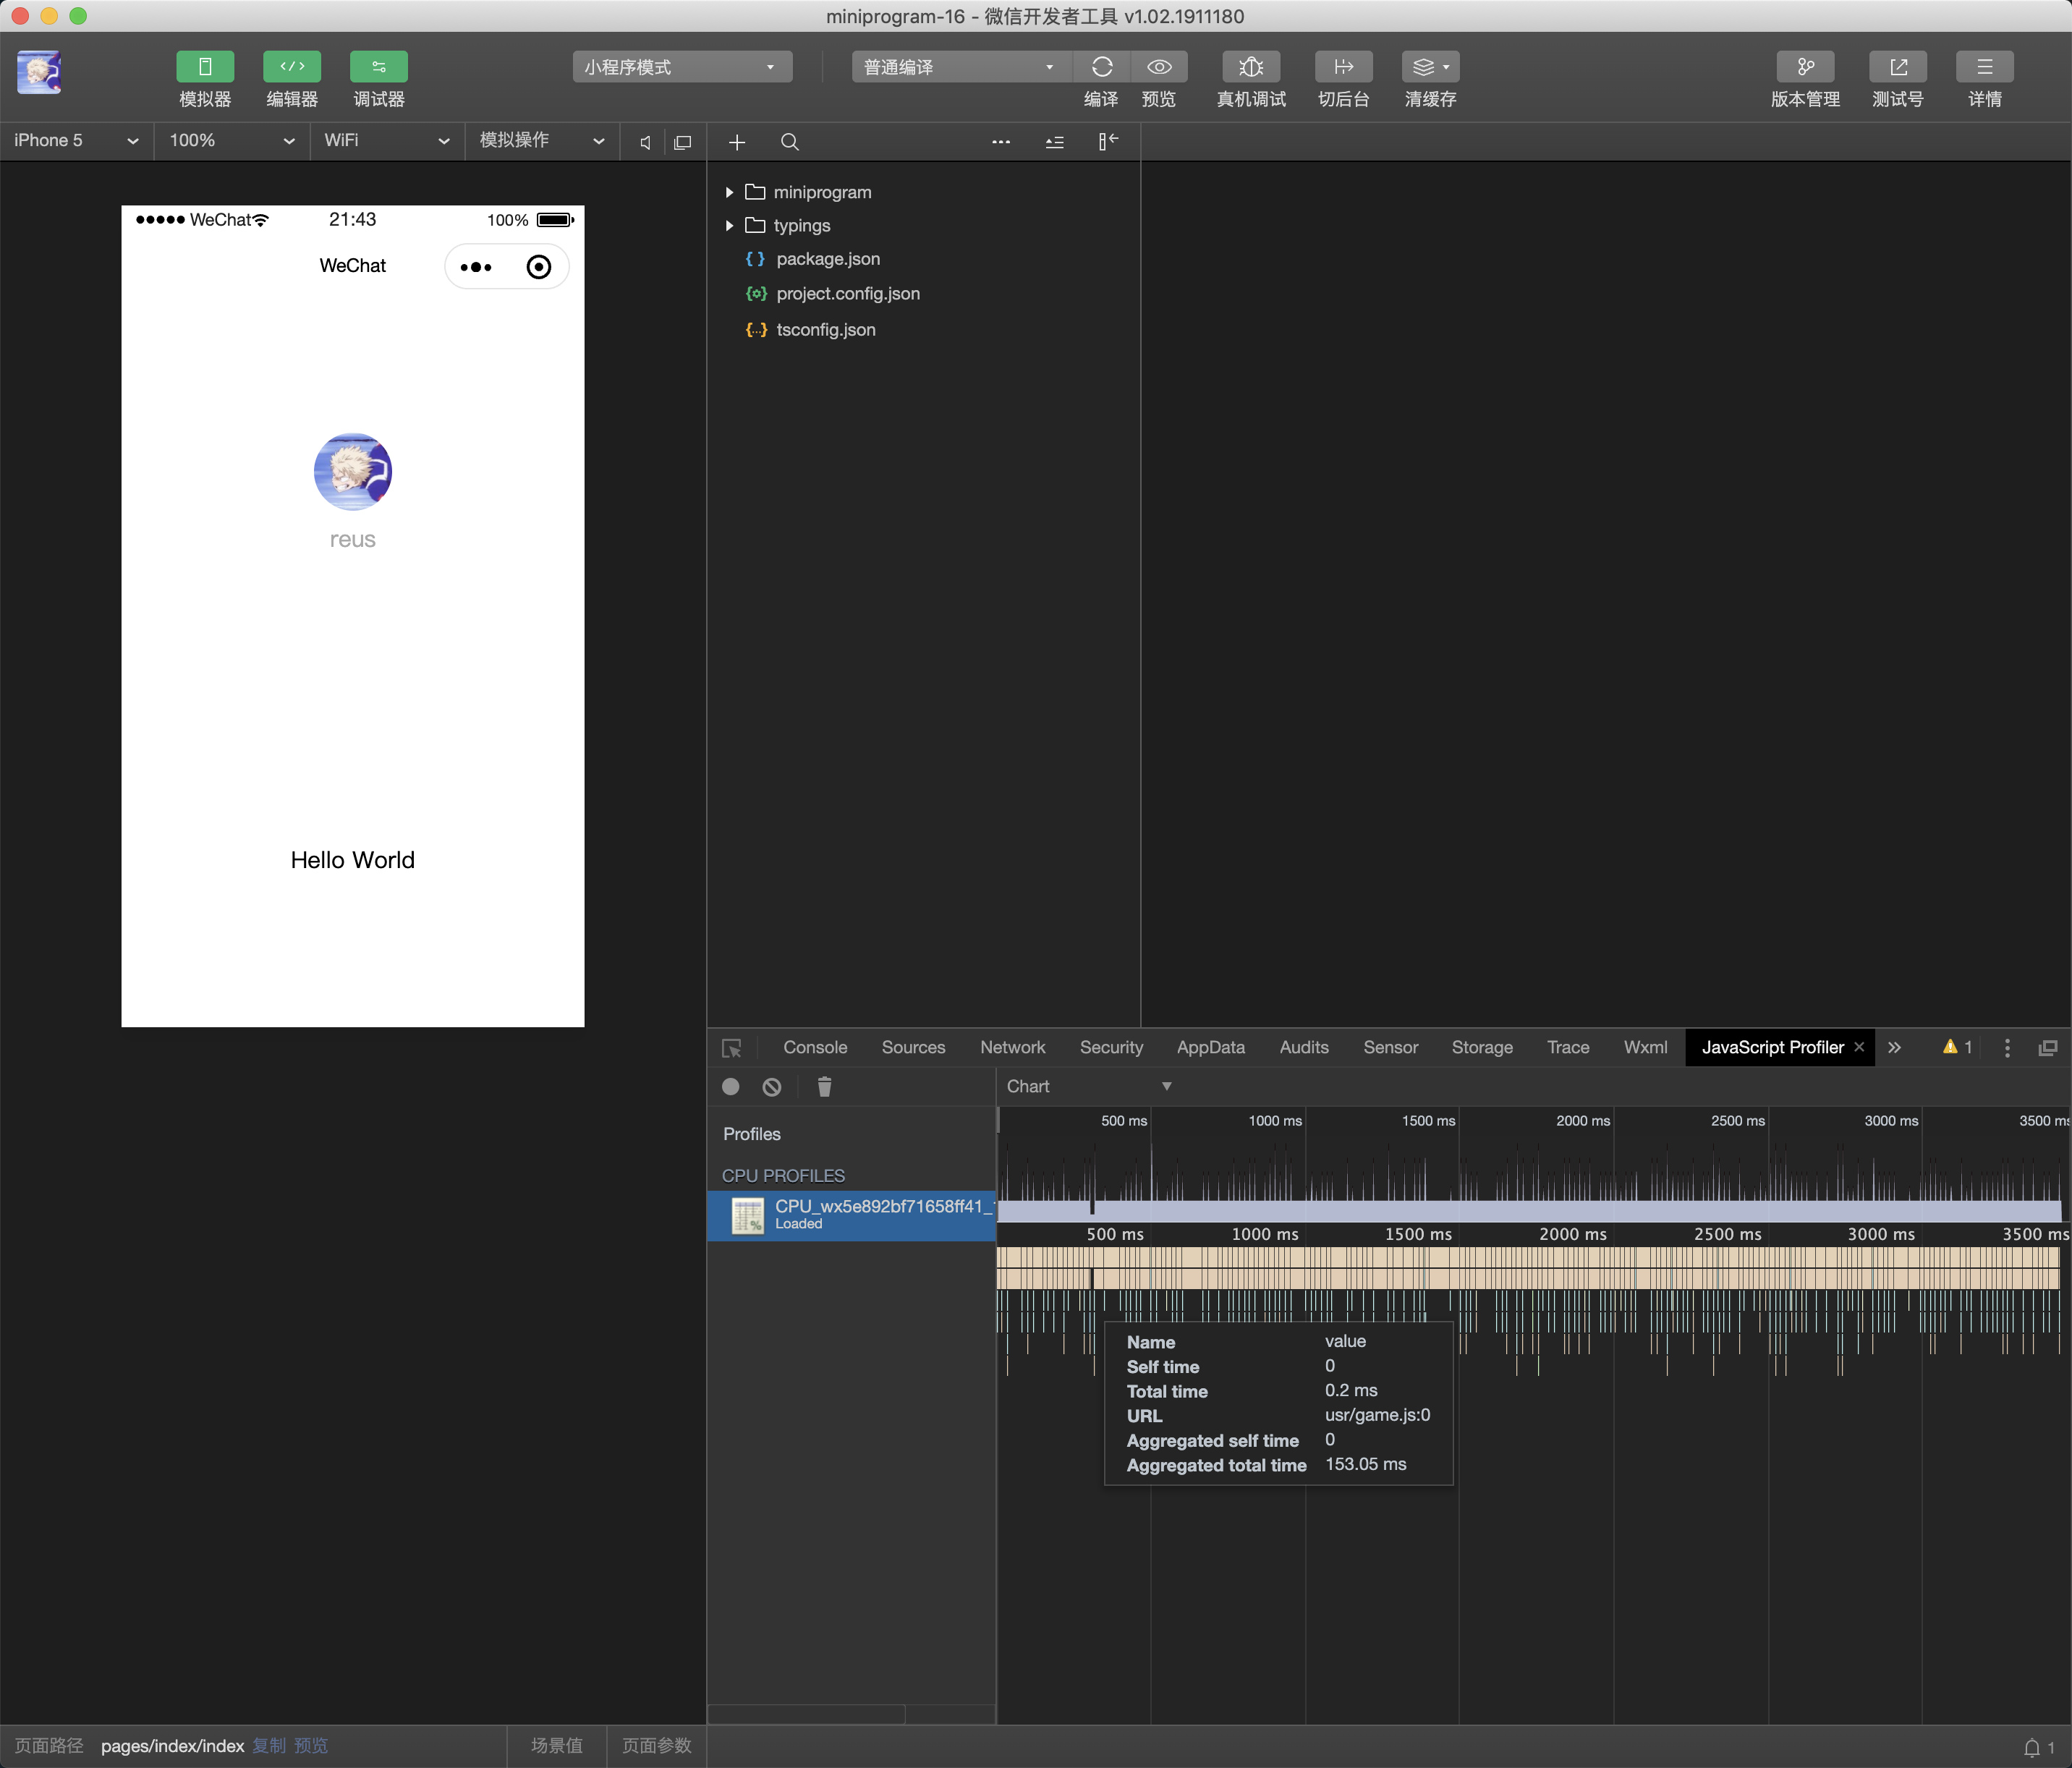Switch to the Sources tab

[x=913, y=1047]
